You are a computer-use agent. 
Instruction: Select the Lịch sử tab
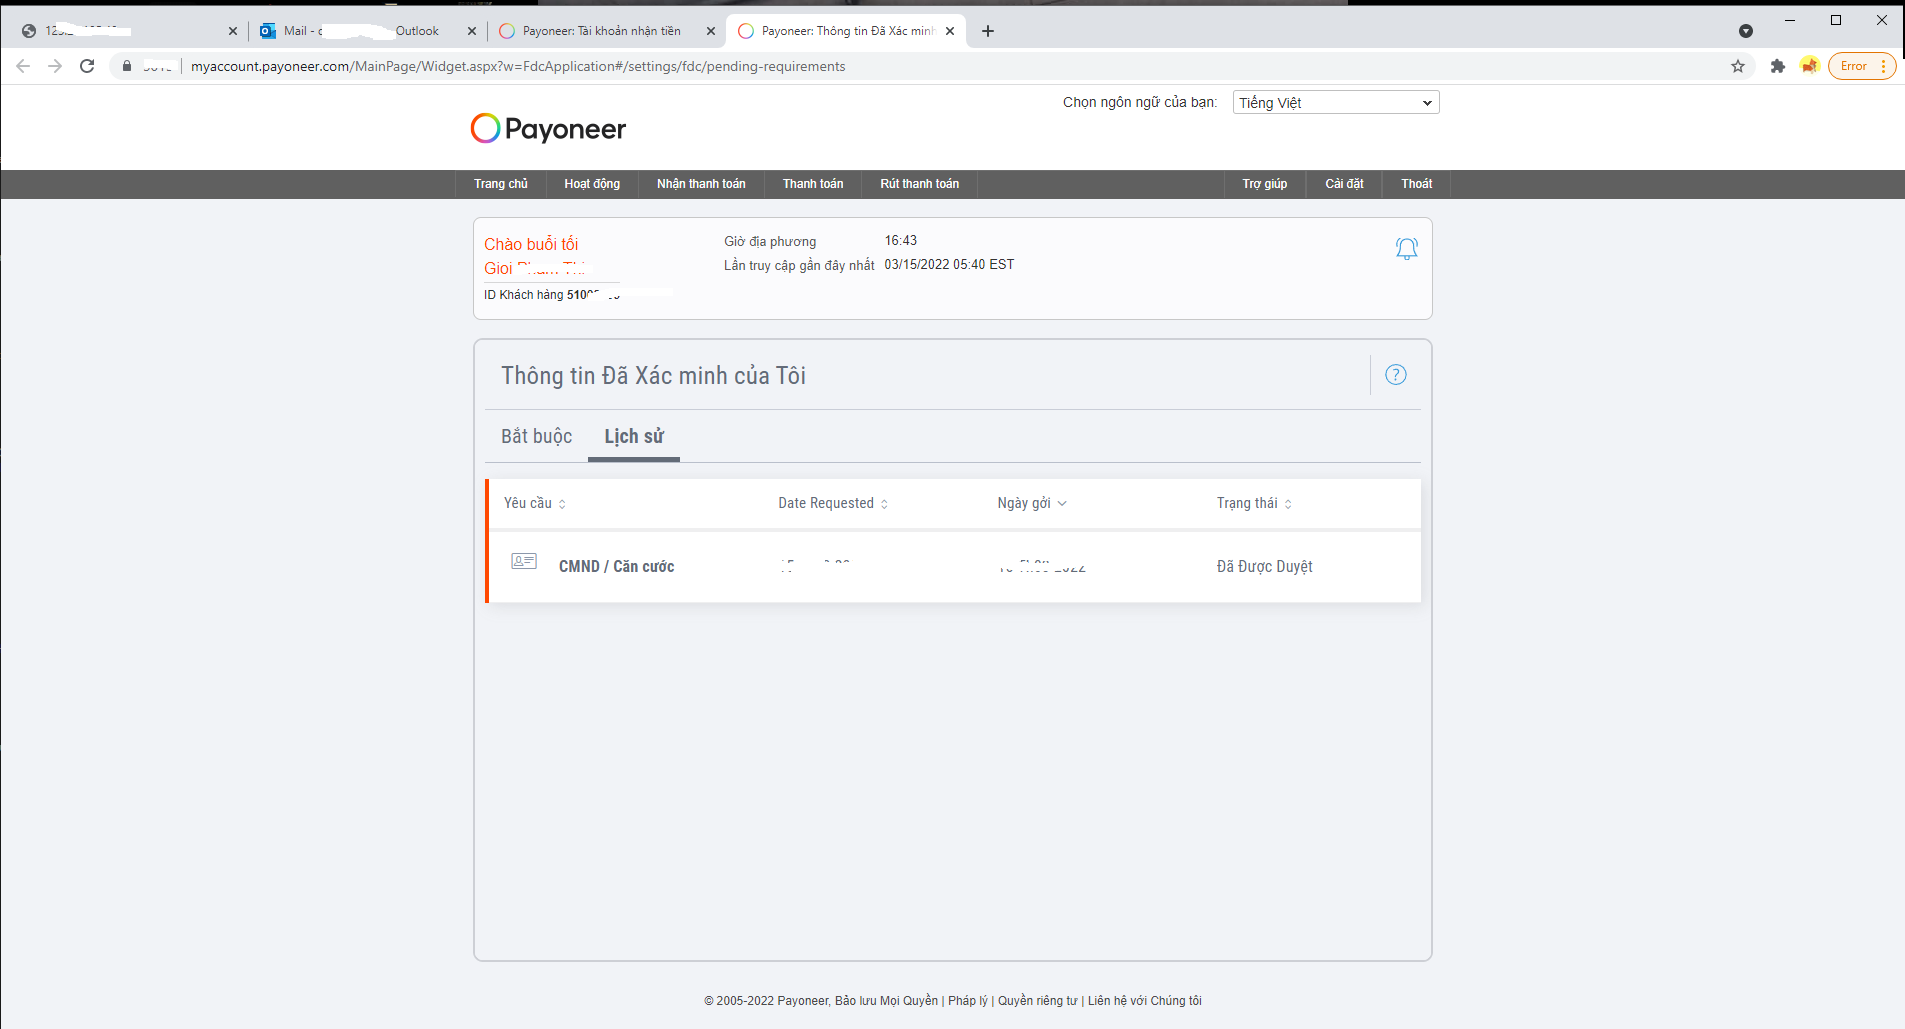click(634, 436)
